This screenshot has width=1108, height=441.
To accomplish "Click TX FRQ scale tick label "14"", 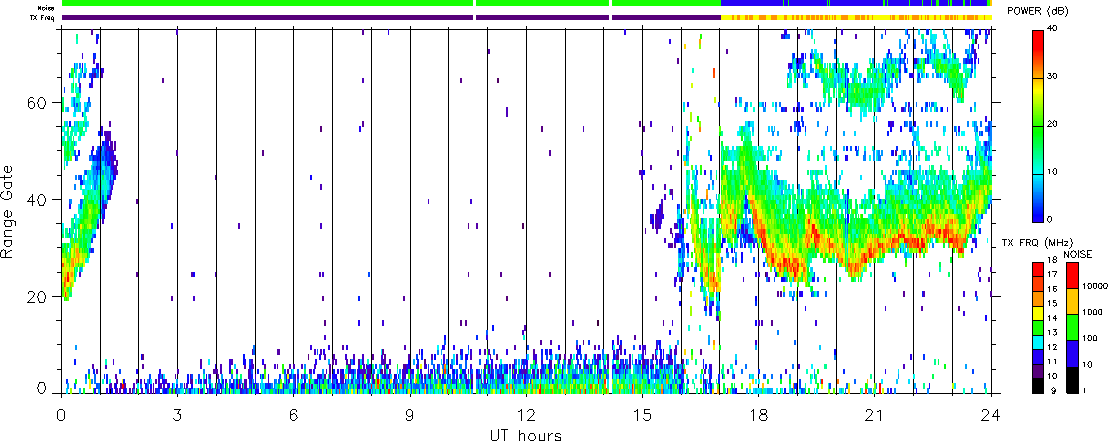I will click(x=1054, y=319).
